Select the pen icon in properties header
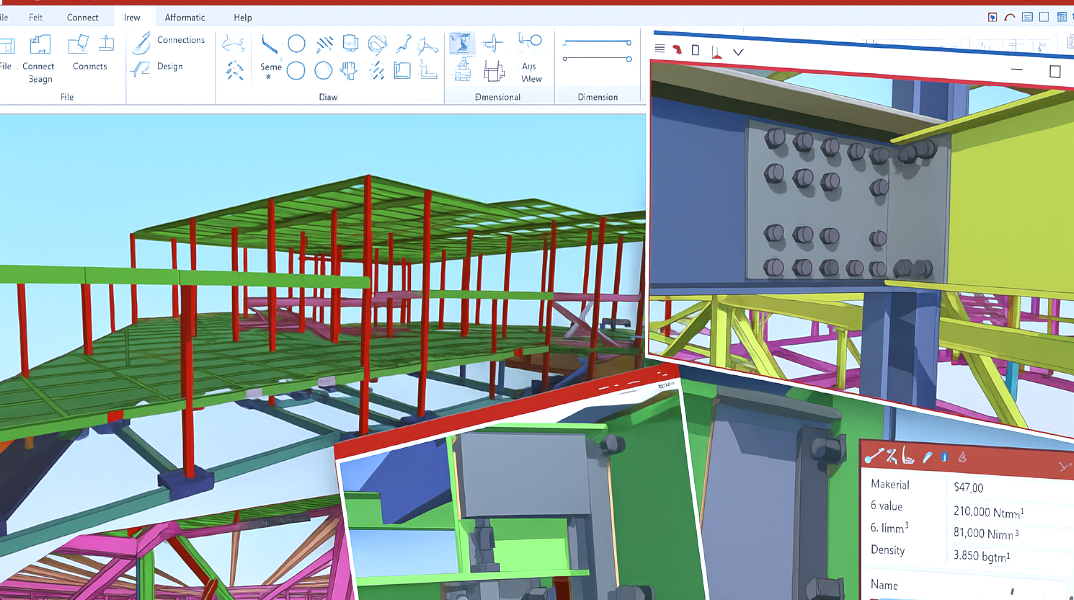The image size is (1074, 600). pos(927,456)
